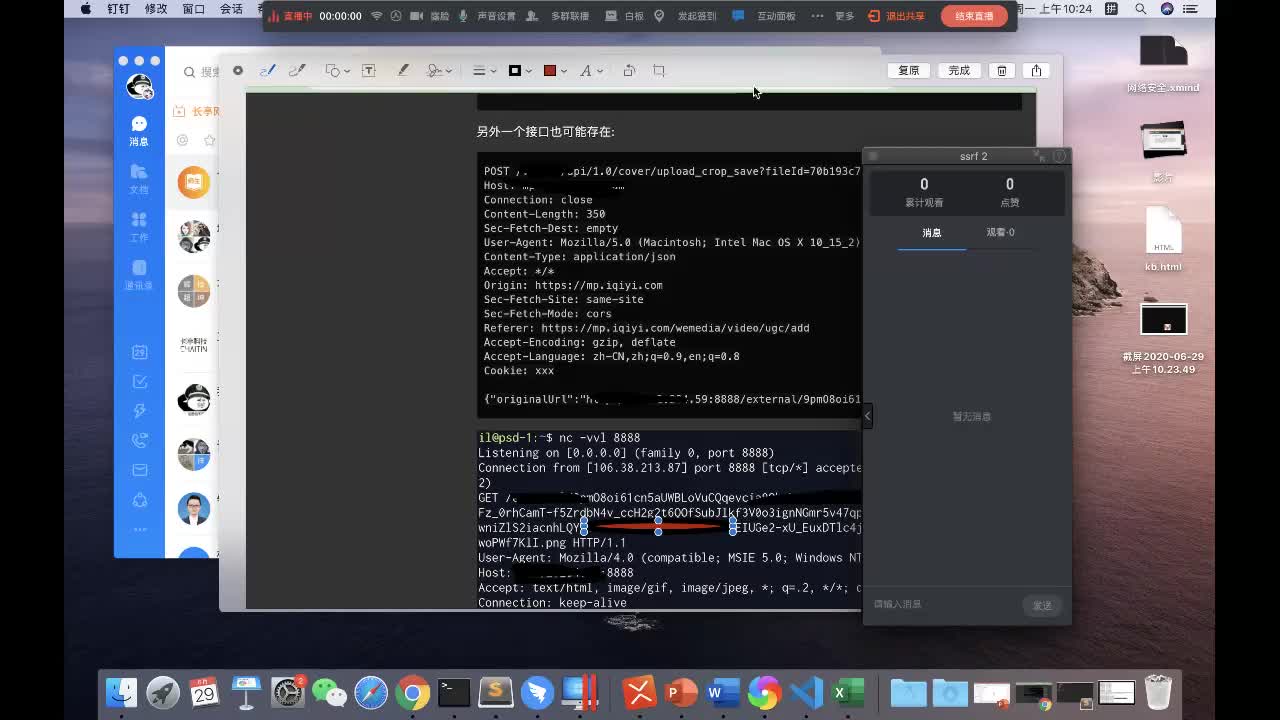Click the 结束直播 end live button

974,16
